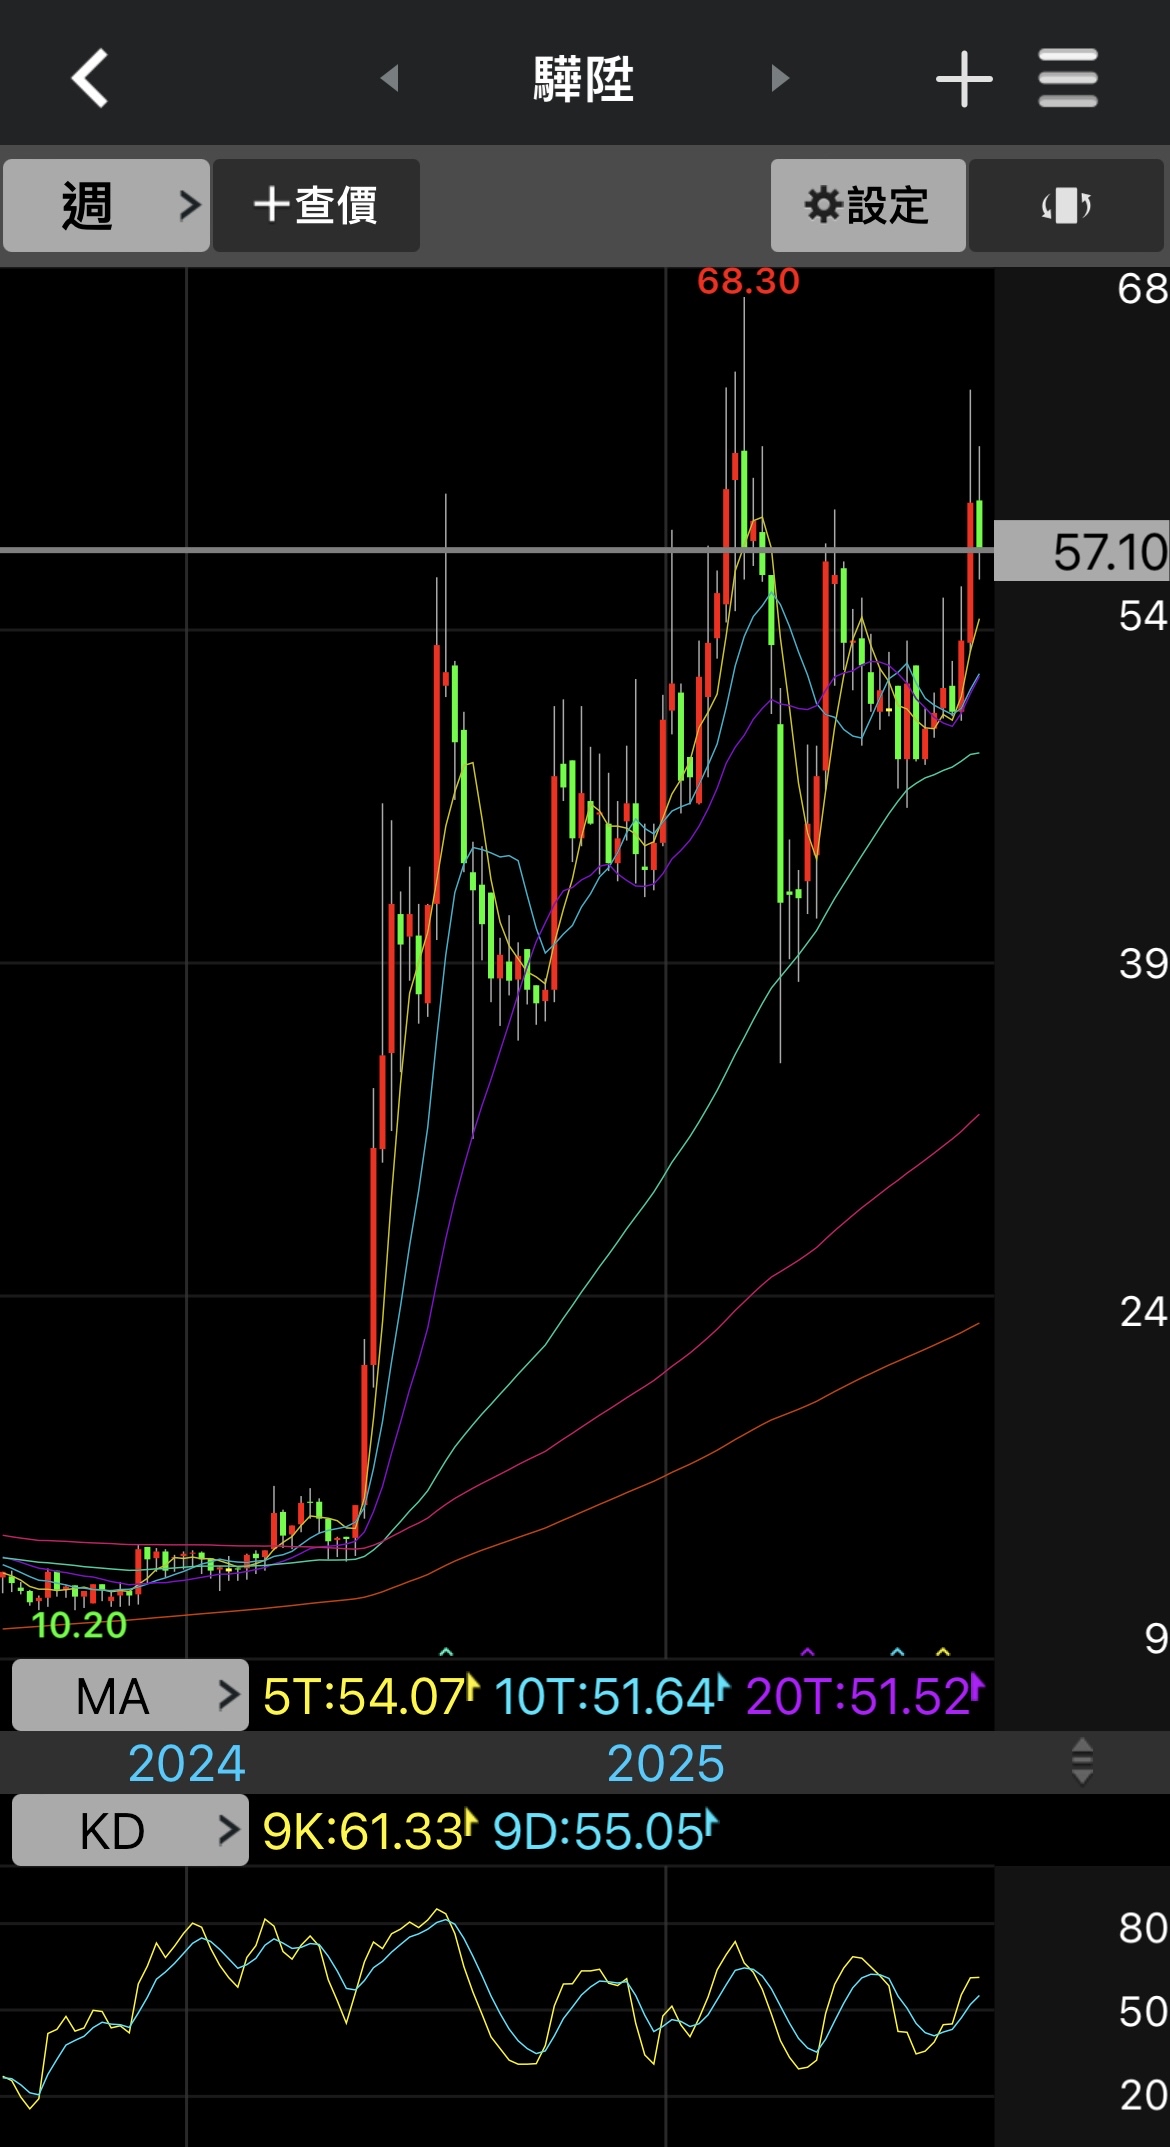Go to next stock with right triangle
Image resolution: width=1170 pixels, height=2147 pixels.
coord(780,78)
